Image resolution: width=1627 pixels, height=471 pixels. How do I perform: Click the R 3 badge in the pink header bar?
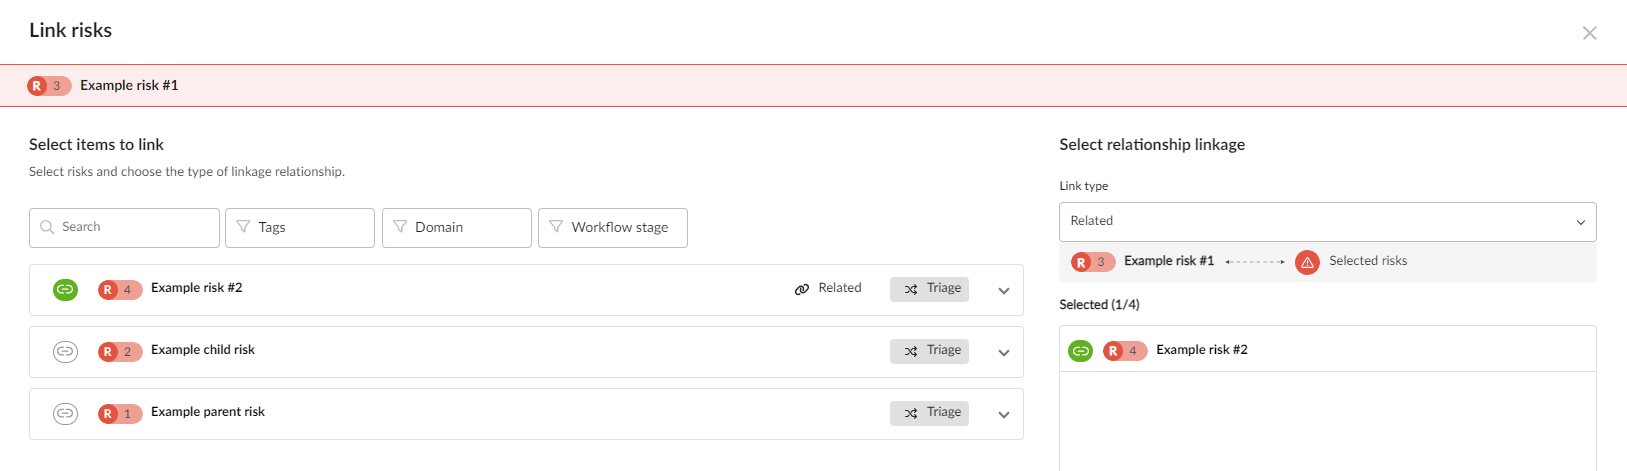(x=49, y=86)
